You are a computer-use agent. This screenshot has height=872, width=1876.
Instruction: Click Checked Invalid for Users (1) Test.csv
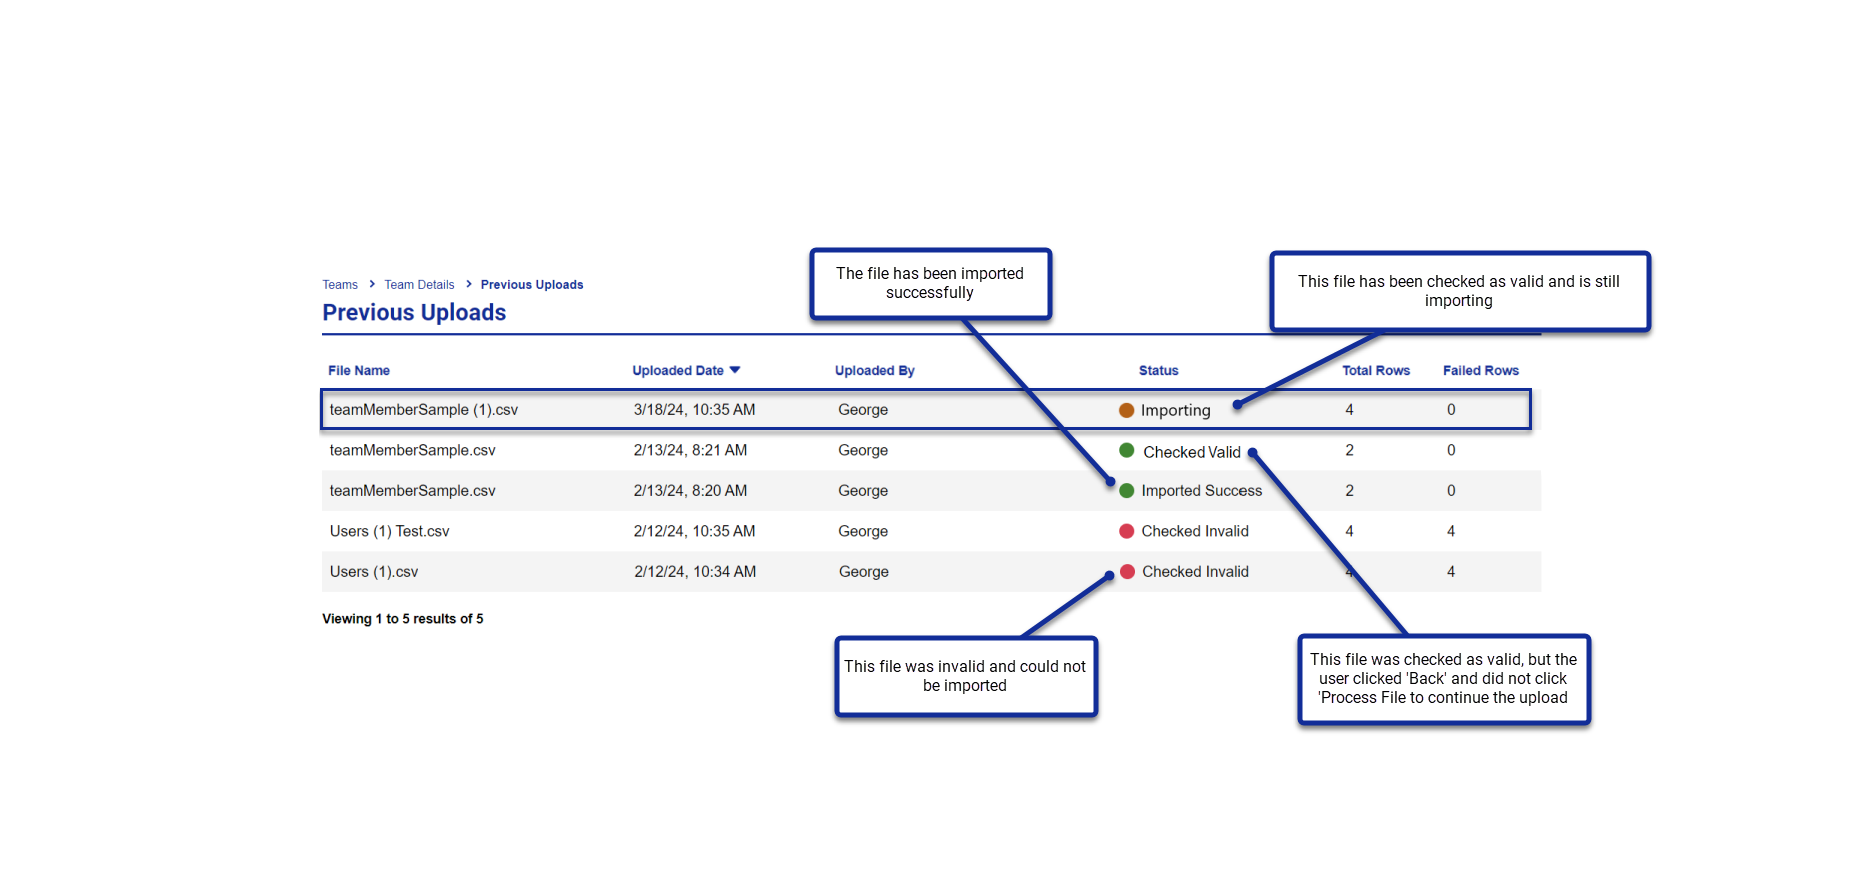pos(1195,531)
